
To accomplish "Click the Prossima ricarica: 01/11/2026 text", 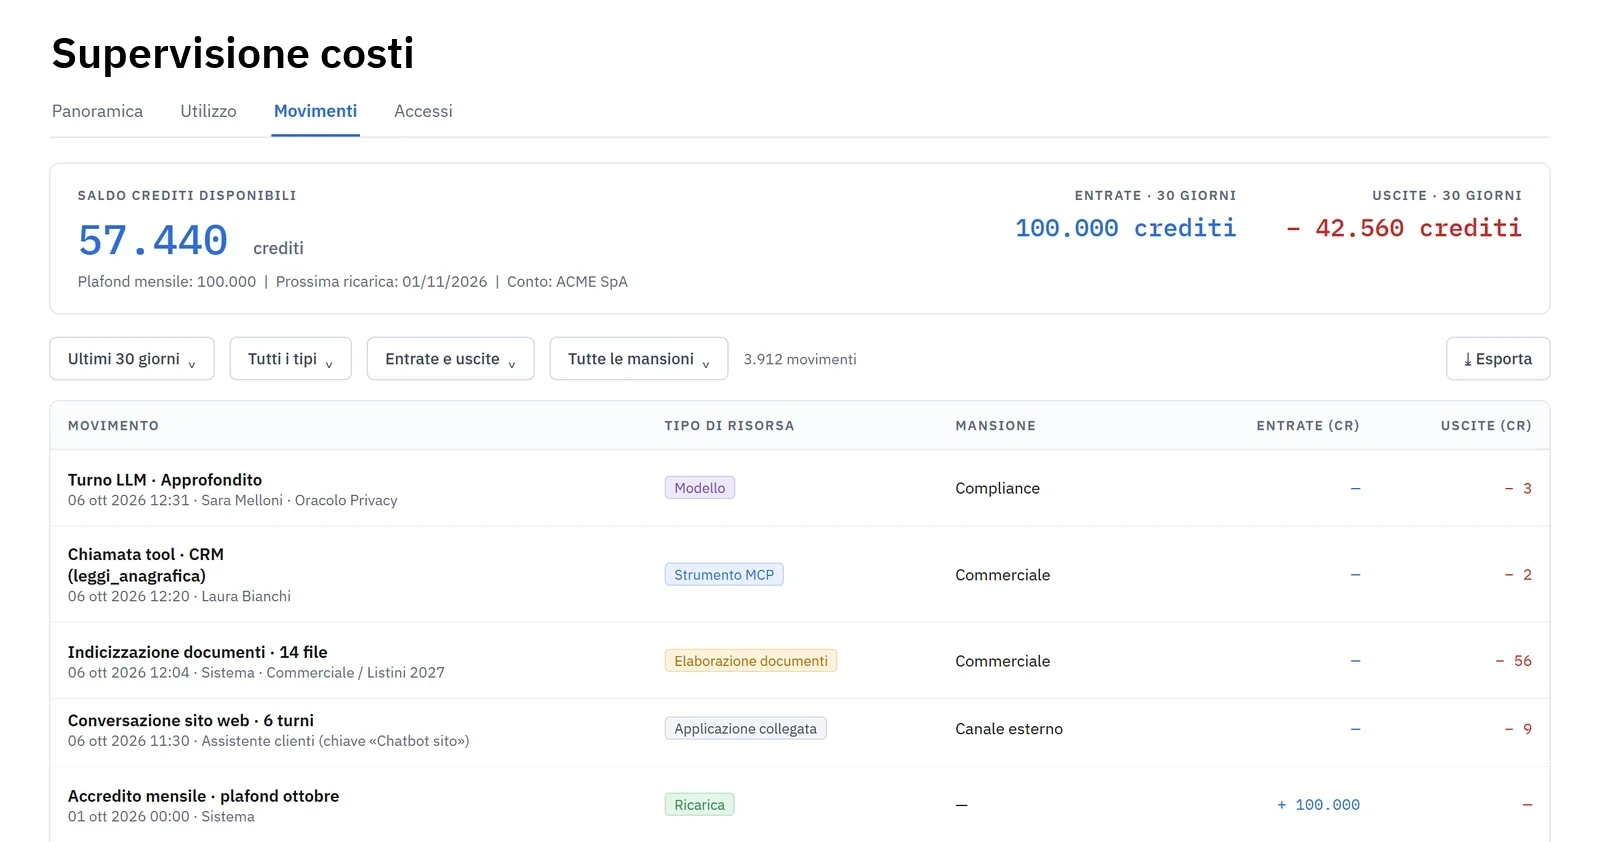I will tap(381, 282).
